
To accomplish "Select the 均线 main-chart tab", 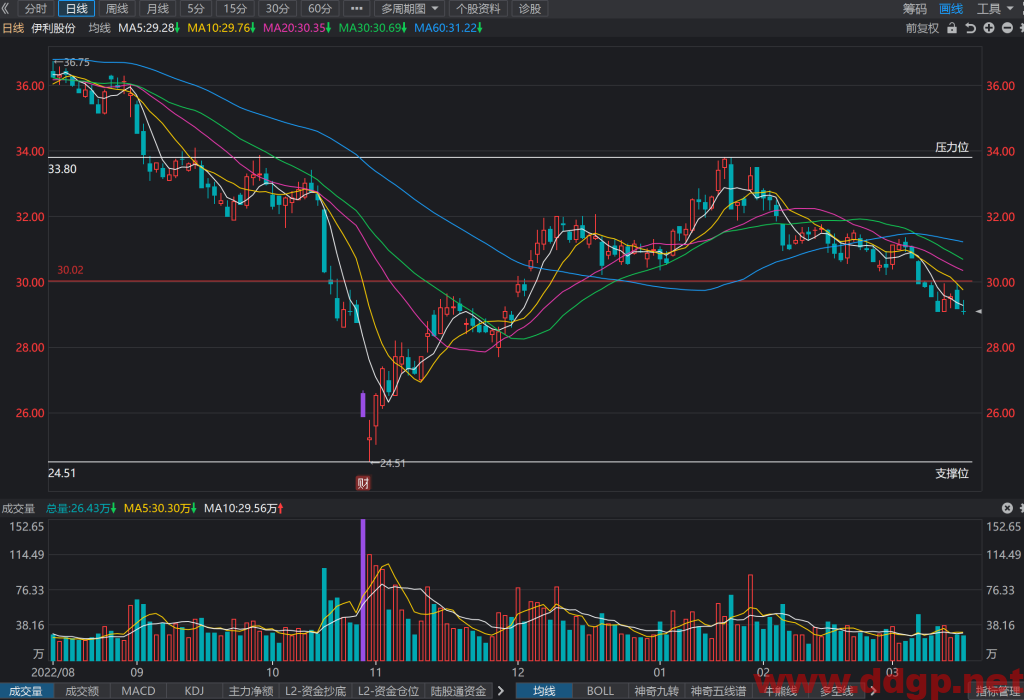I will (544, 691).
